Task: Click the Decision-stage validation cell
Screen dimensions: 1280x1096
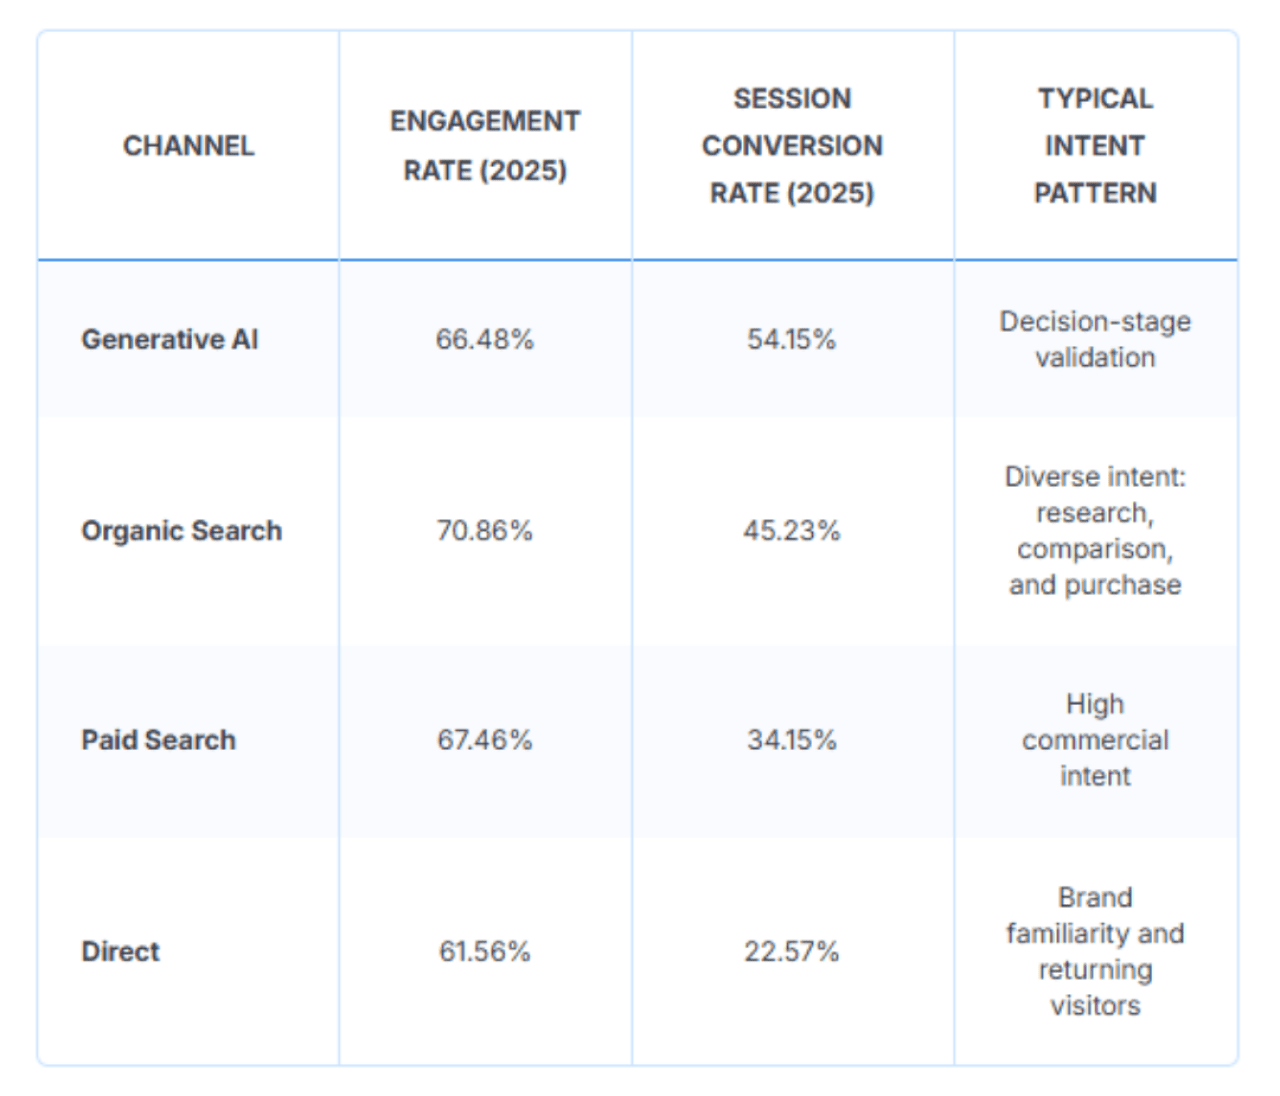Action: (1095, 340)
